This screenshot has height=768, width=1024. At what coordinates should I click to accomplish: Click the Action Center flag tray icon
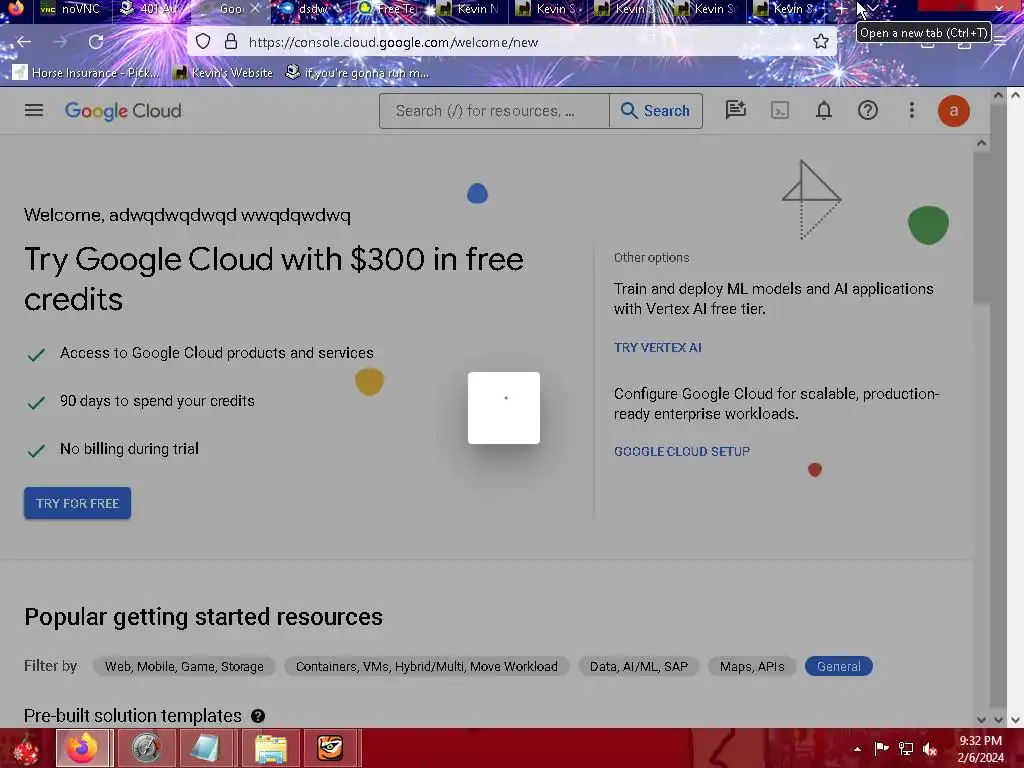pyautogui.click(x=881, y=748)
